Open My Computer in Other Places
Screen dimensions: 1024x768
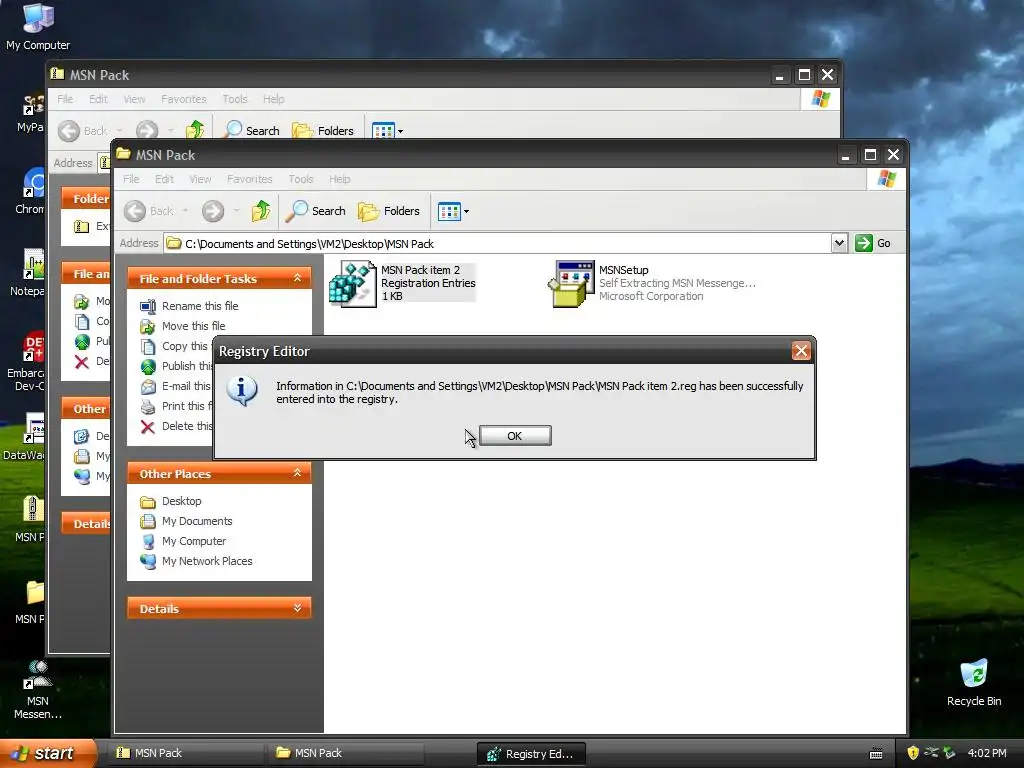194,541
